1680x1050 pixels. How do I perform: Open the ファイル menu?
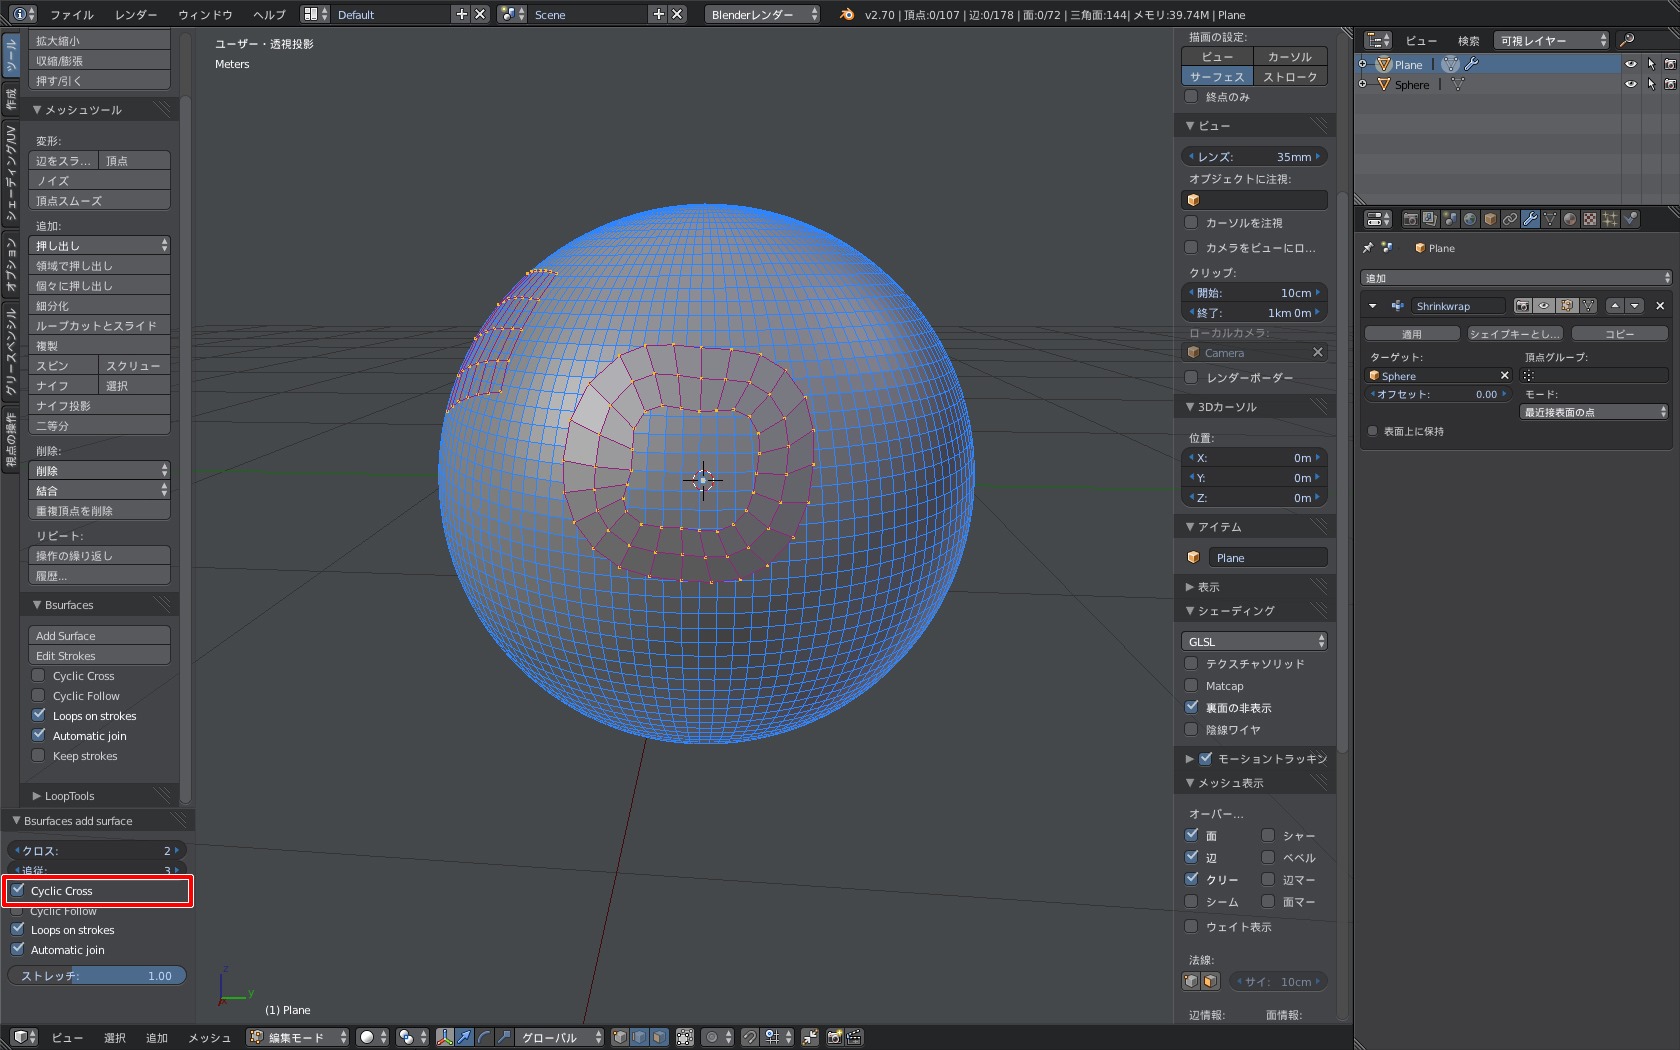72,14
